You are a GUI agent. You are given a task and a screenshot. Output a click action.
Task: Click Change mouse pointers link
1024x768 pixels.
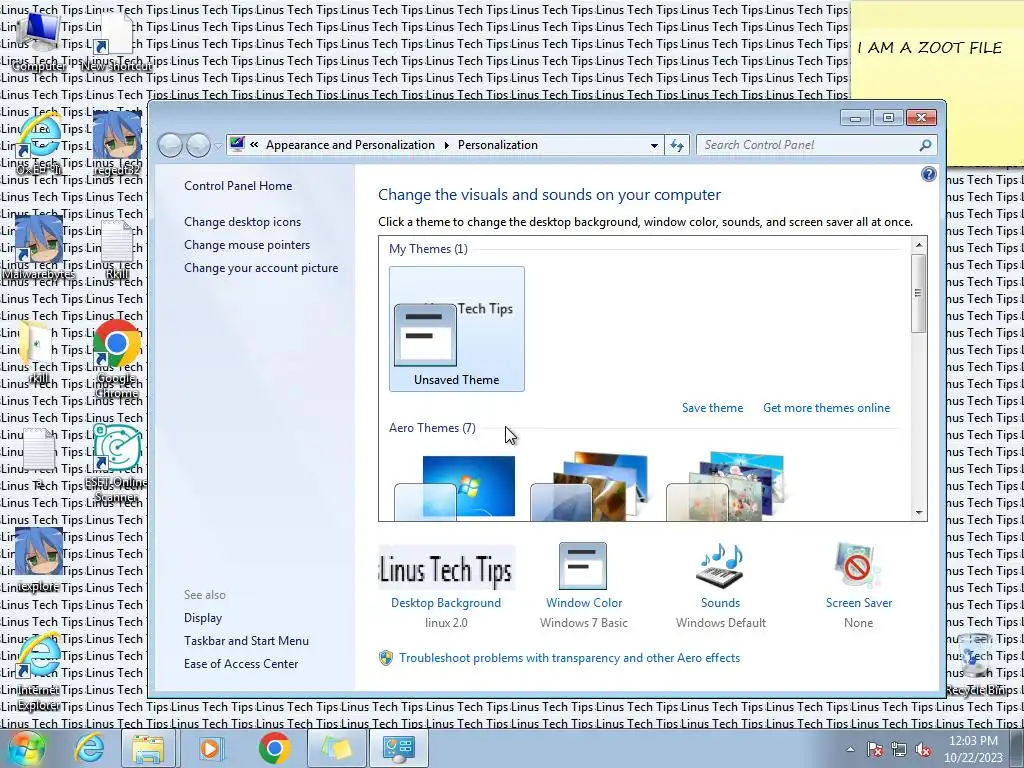point(247,244)
